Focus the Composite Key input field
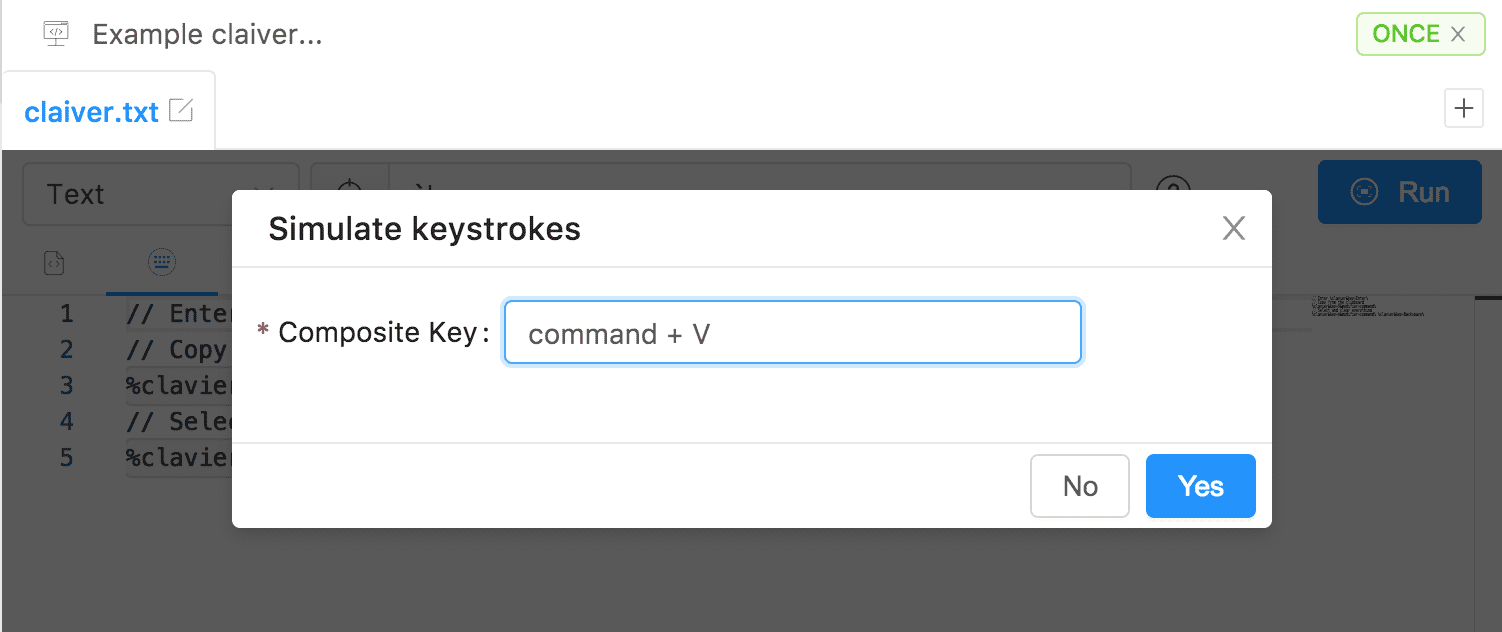 click(792, 333)
